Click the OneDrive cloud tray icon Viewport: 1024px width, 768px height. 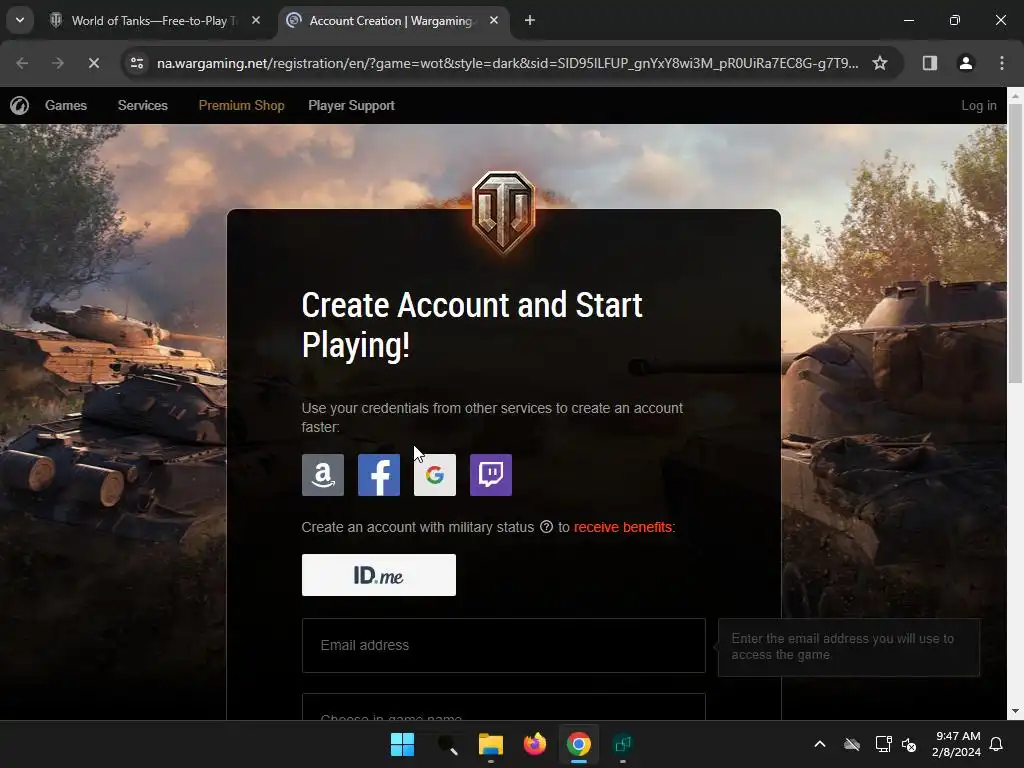[852, 744]
